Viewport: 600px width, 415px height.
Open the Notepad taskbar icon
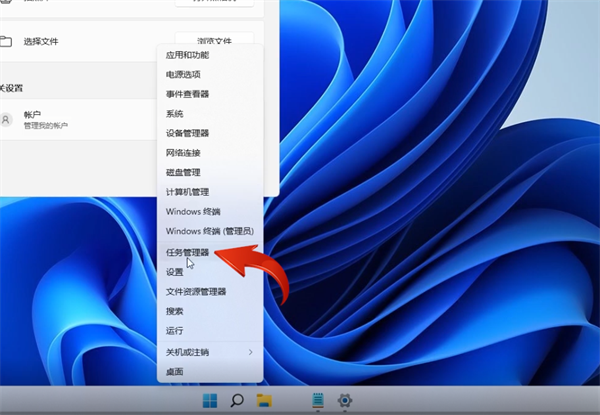coord(318,400)
